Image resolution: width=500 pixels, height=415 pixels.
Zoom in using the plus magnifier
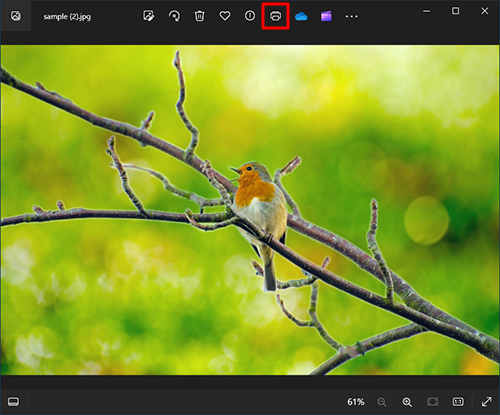click(x=407, y=402)
